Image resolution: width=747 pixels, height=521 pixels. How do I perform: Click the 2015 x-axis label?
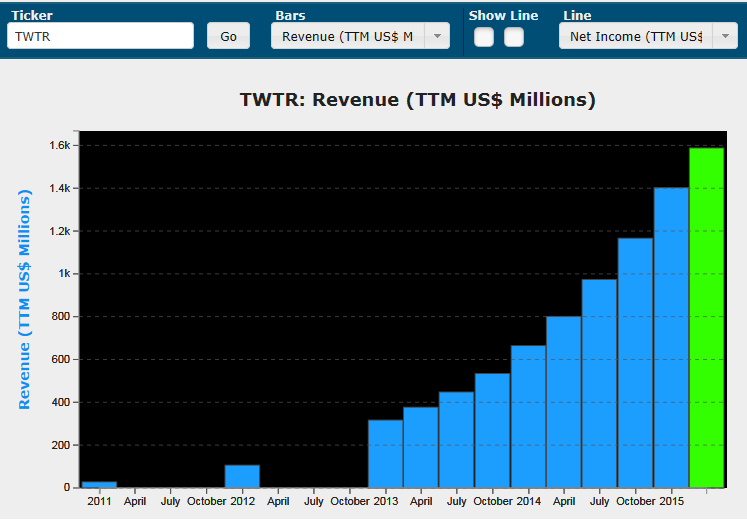point(672,501)
